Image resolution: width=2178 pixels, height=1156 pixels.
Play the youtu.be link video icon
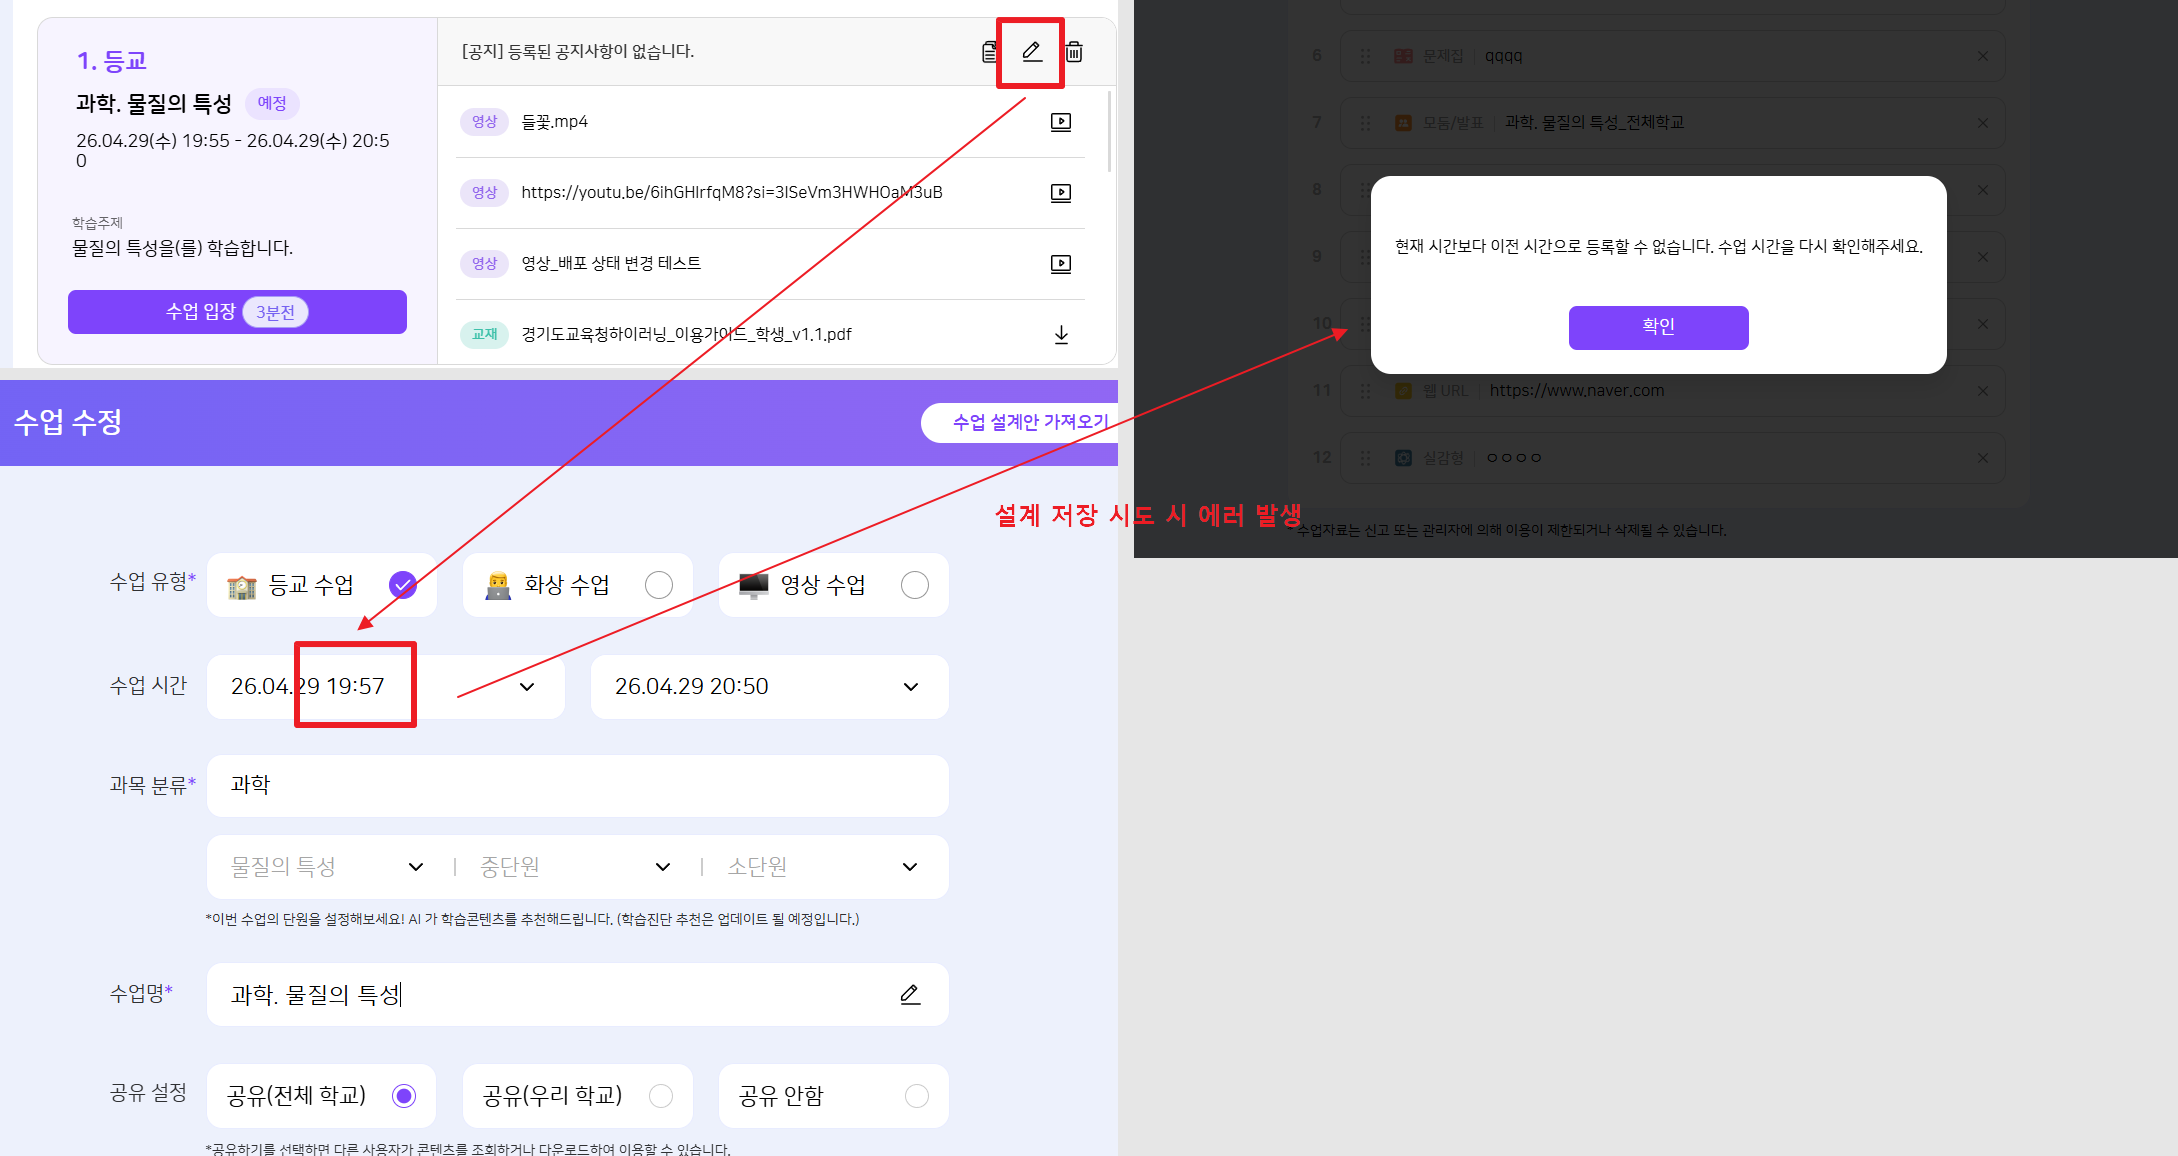tap(1061, 193)
